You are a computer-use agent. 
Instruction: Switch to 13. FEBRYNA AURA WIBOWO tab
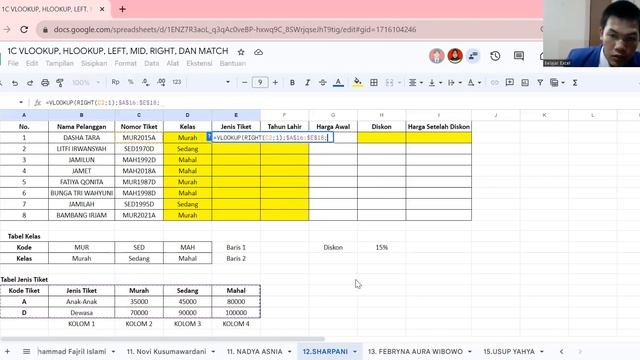point(416,351)
